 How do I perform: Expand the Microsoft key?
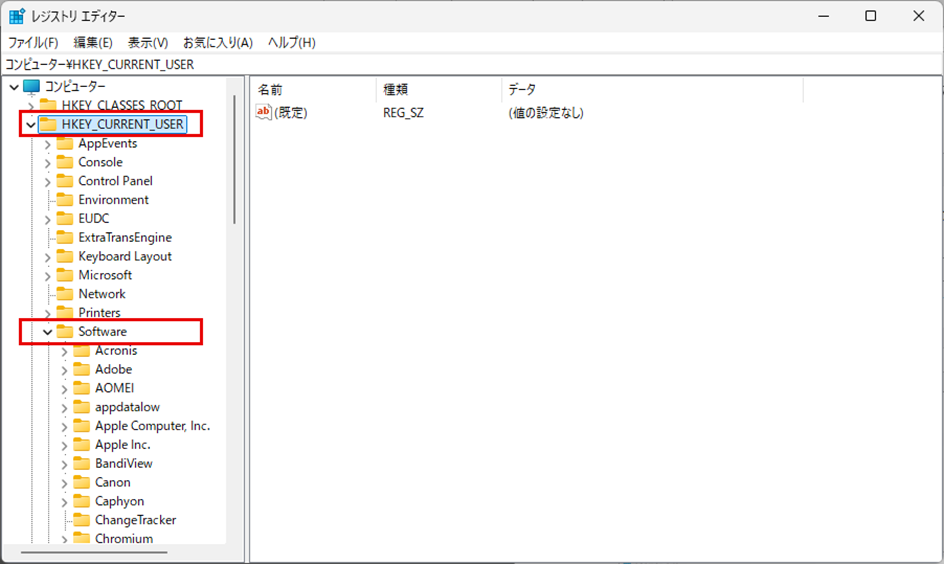(x=48, y=276)
